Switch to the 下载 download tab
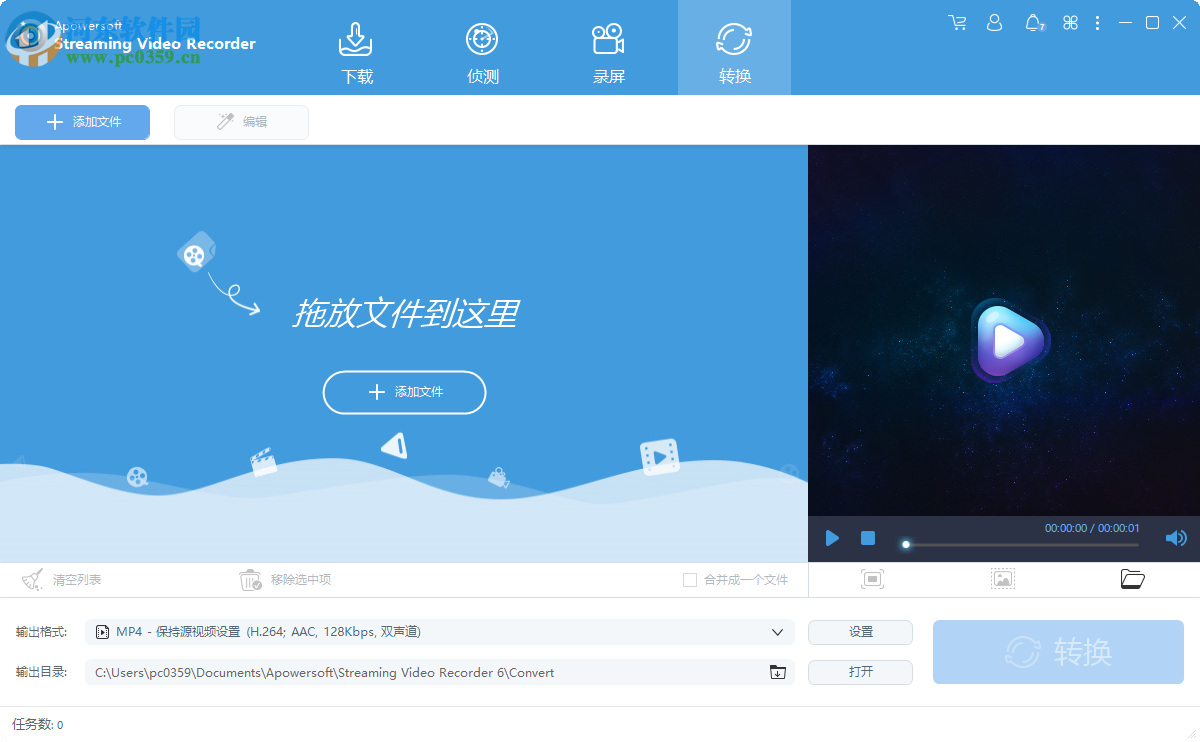 pyautogui.click(x=356, y=47)
